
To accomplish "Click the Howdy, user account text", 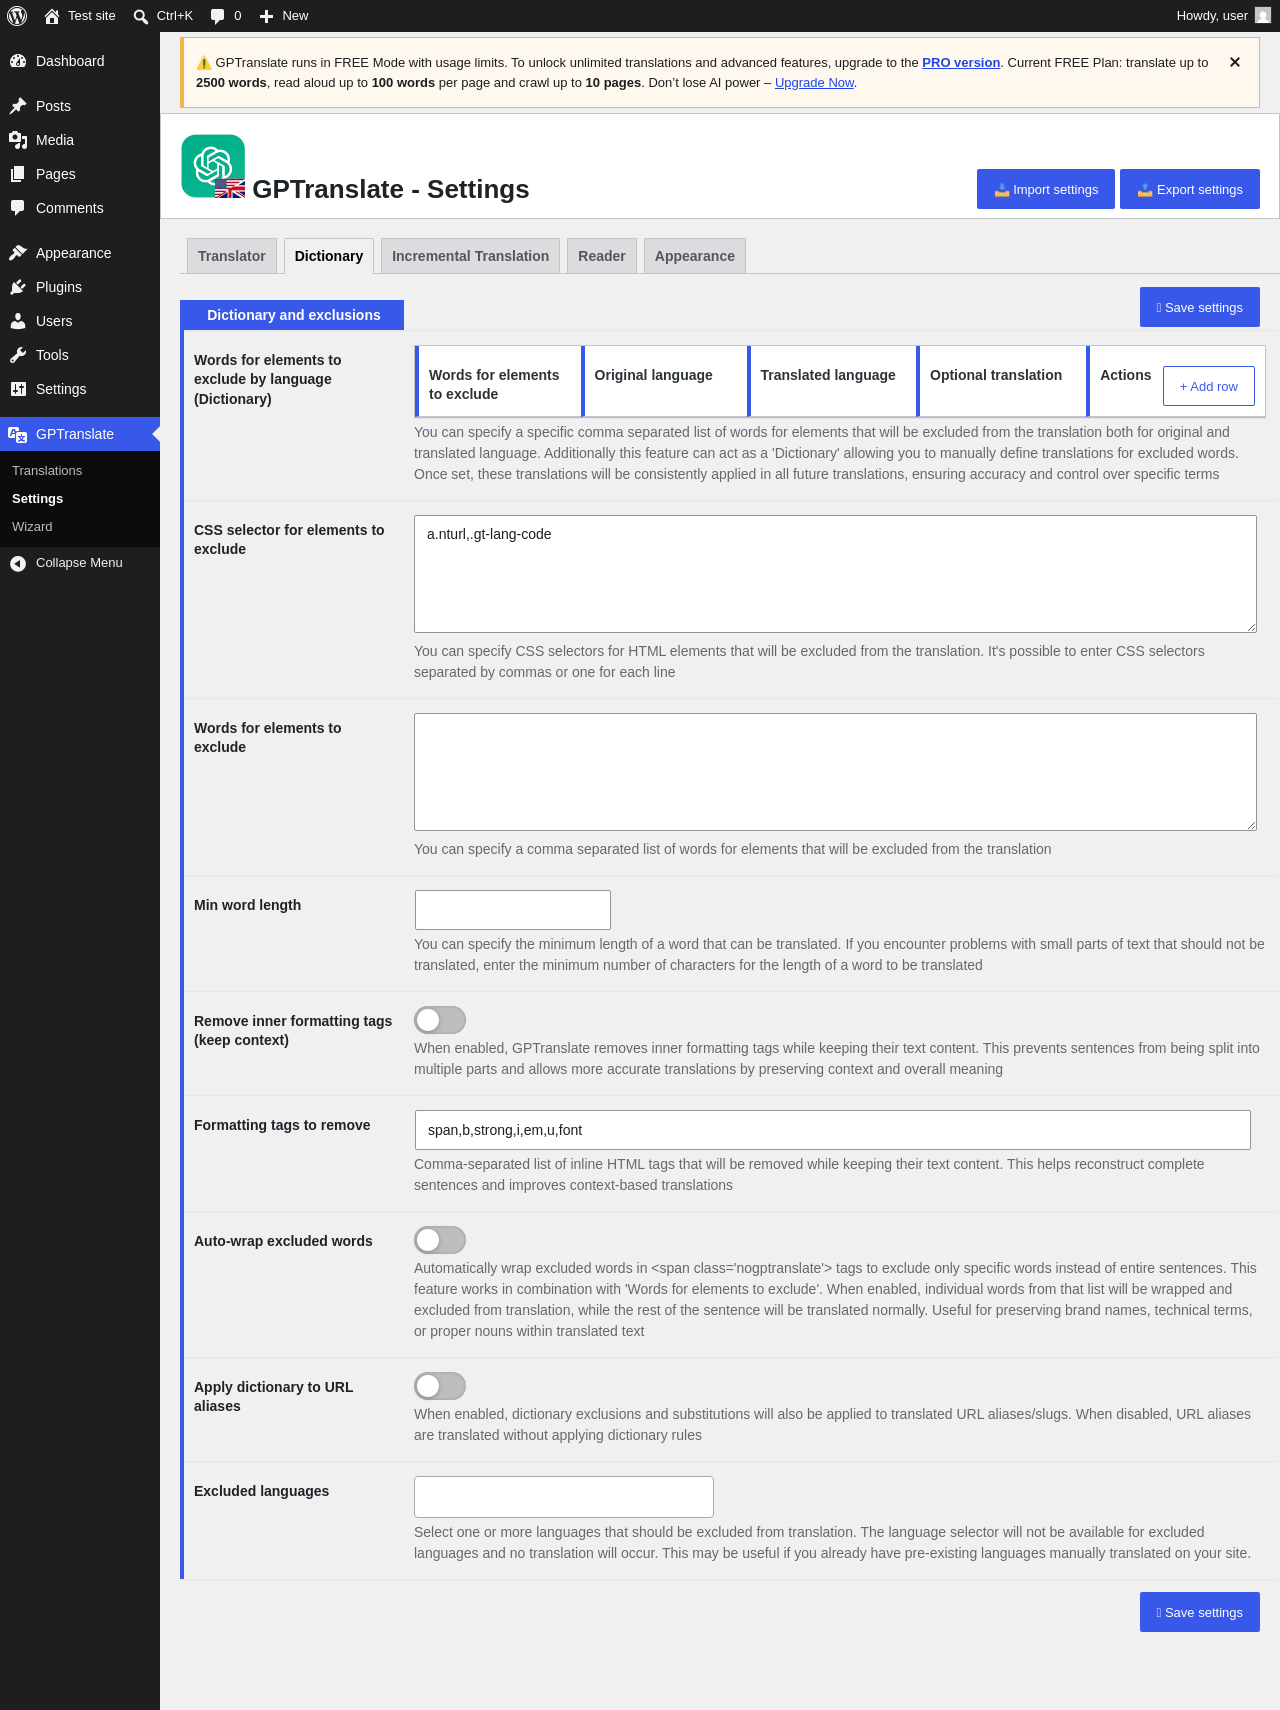I will [x=1212, y=16].
